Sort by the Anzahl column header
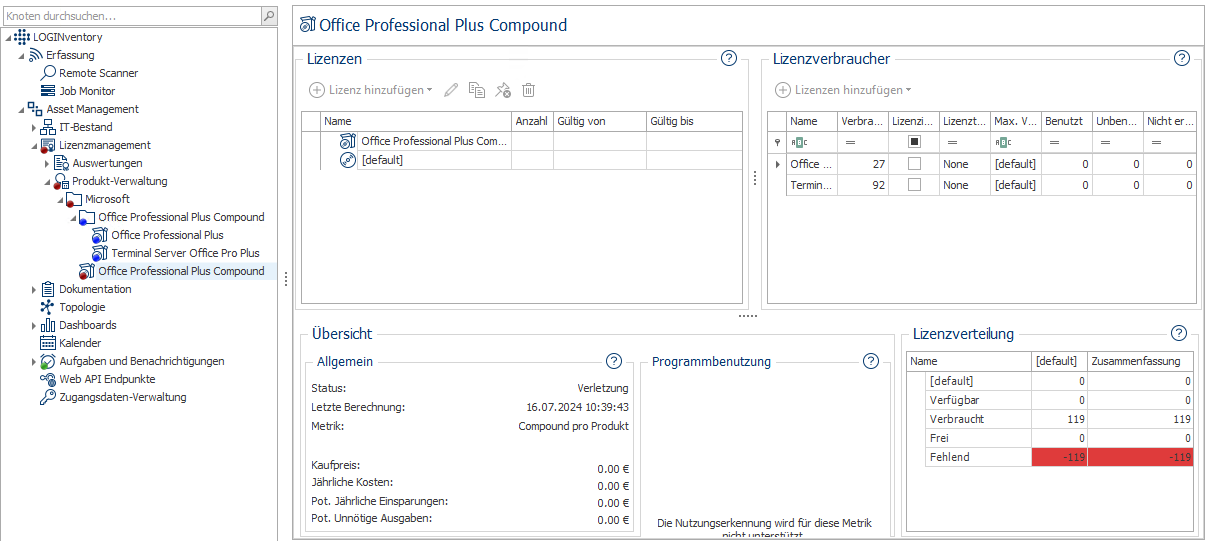Screen dimensions: 1206x541 [x=532, y=121]
